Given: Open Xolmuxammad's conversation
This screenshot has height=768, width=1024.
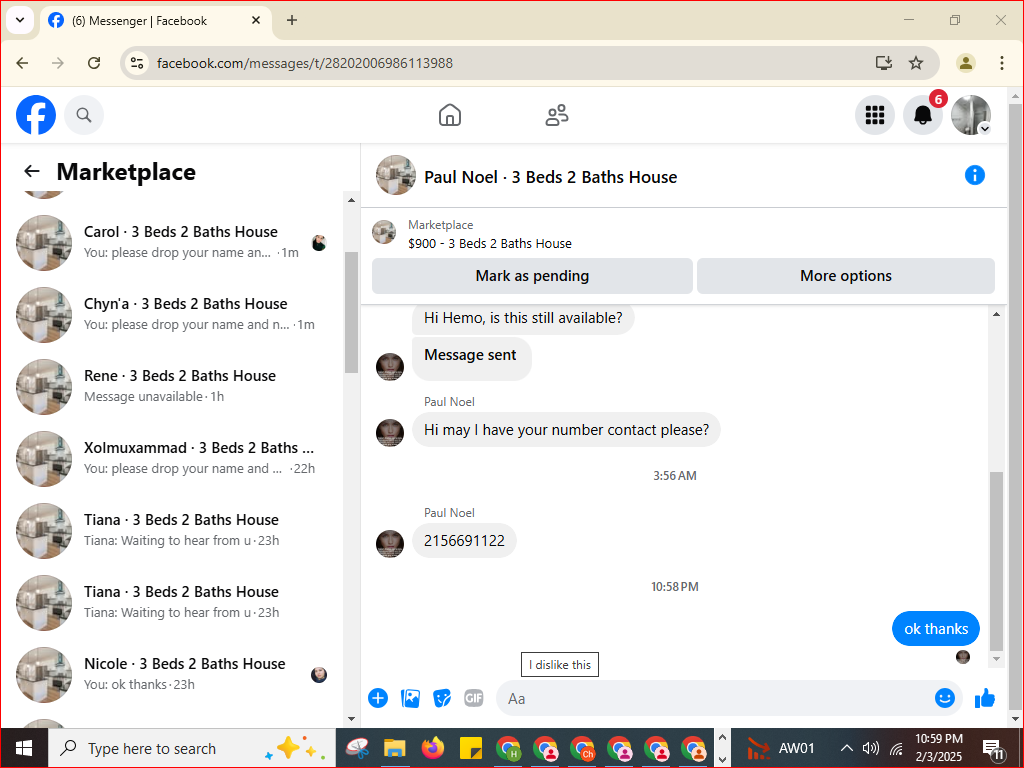Looking at the screenshot, I should tap(172, 458).
